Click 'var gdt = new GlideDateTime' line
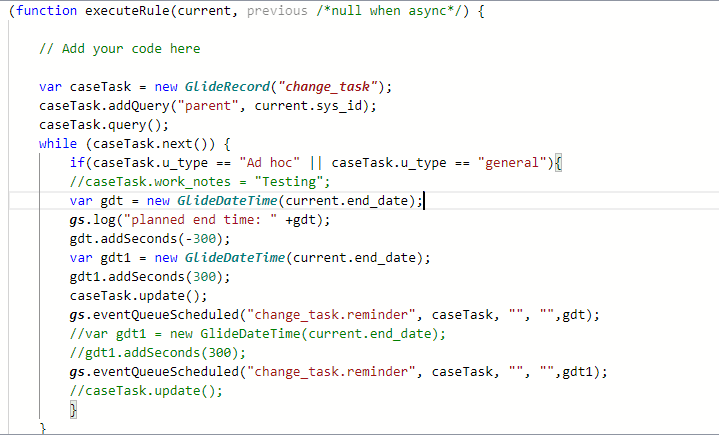The height and width of the screenshot is (439, 719). tap(246, 201)
